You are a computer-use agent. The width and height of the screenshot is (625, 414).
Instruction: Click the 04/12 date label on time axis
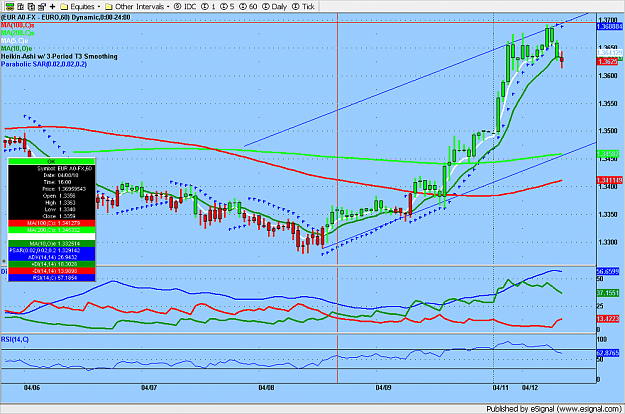(x=530, y=388)
